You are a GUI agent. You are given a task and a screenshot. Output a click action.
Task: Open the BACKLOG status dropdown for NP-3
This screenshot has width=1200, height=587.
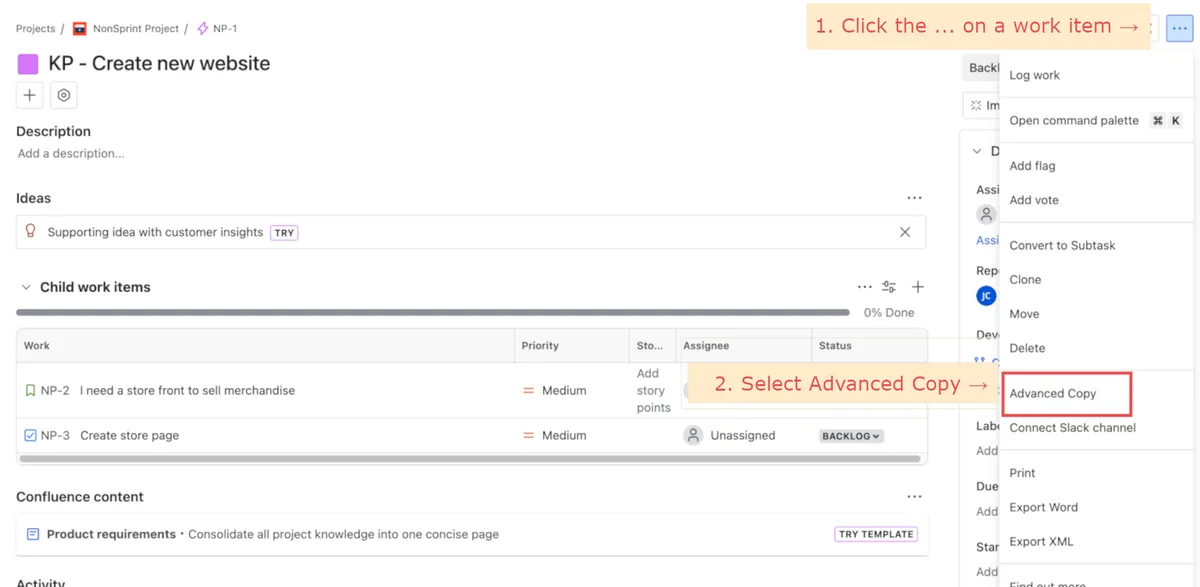[851, 436]
